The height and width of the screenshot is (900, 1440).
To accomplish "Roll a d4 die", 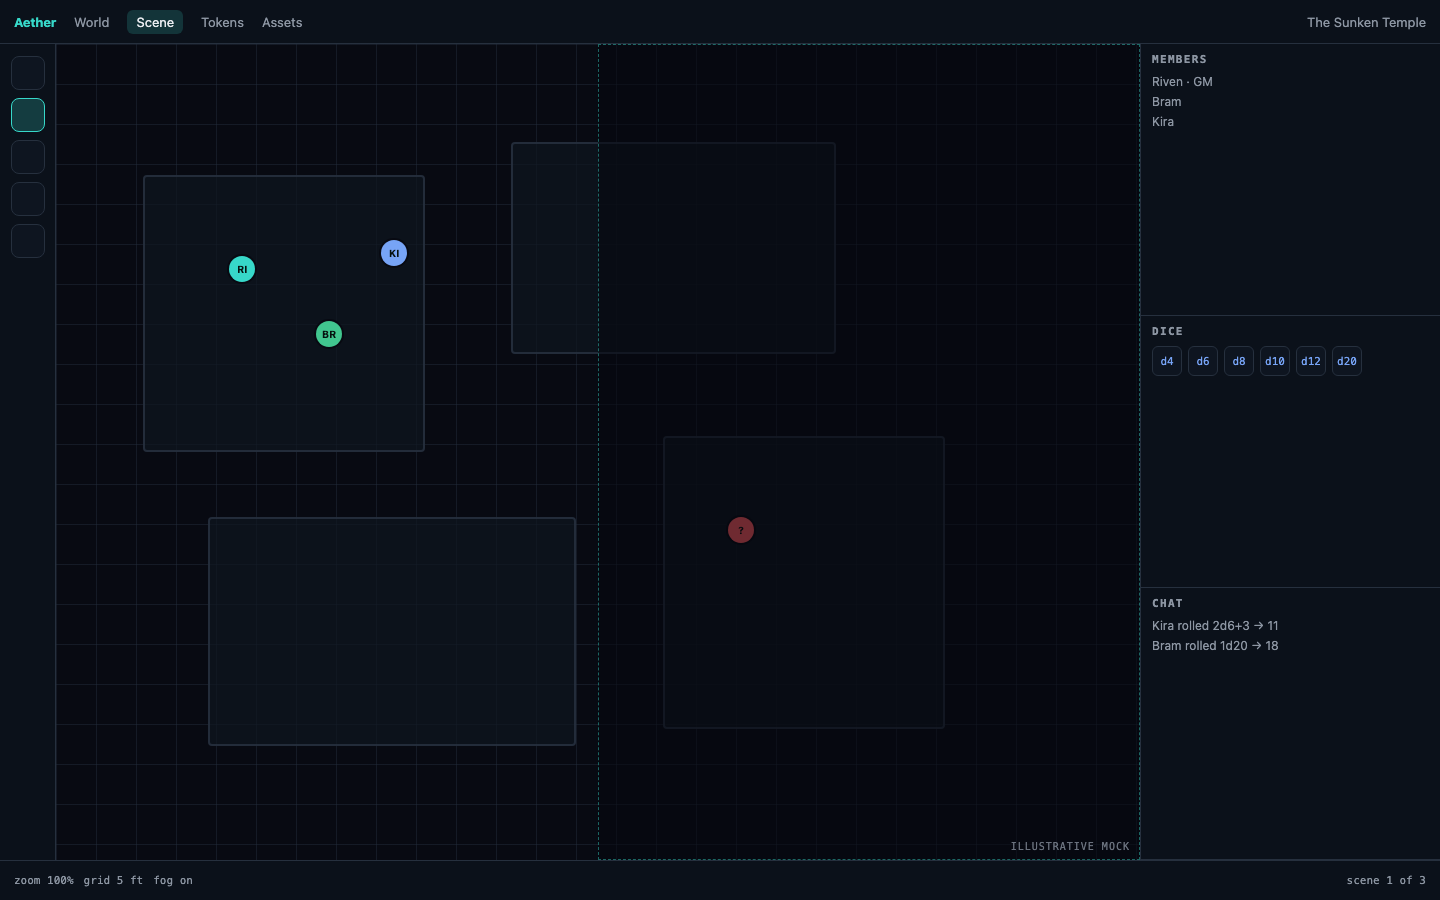I will click(x=1167, y=361).
